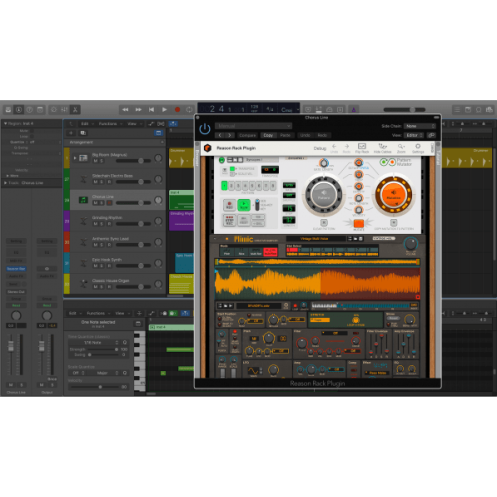Click the Rec button on pattern sequencer
Screen dimensions: 497x497
point(229,205)
